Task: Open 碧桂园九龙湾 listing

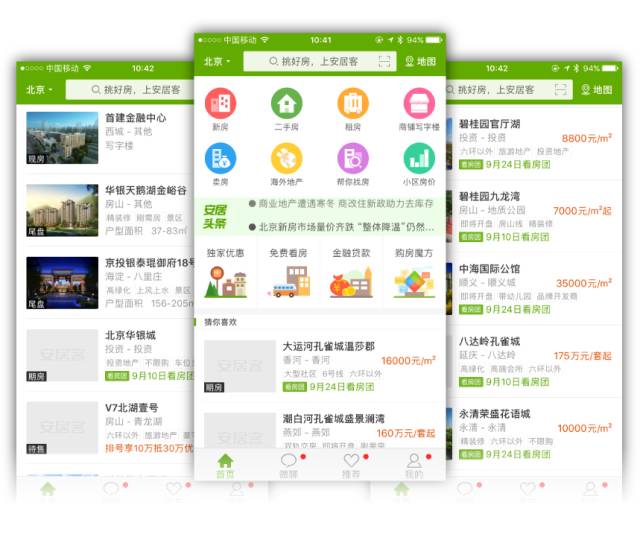Action: (x=534, y=216)
